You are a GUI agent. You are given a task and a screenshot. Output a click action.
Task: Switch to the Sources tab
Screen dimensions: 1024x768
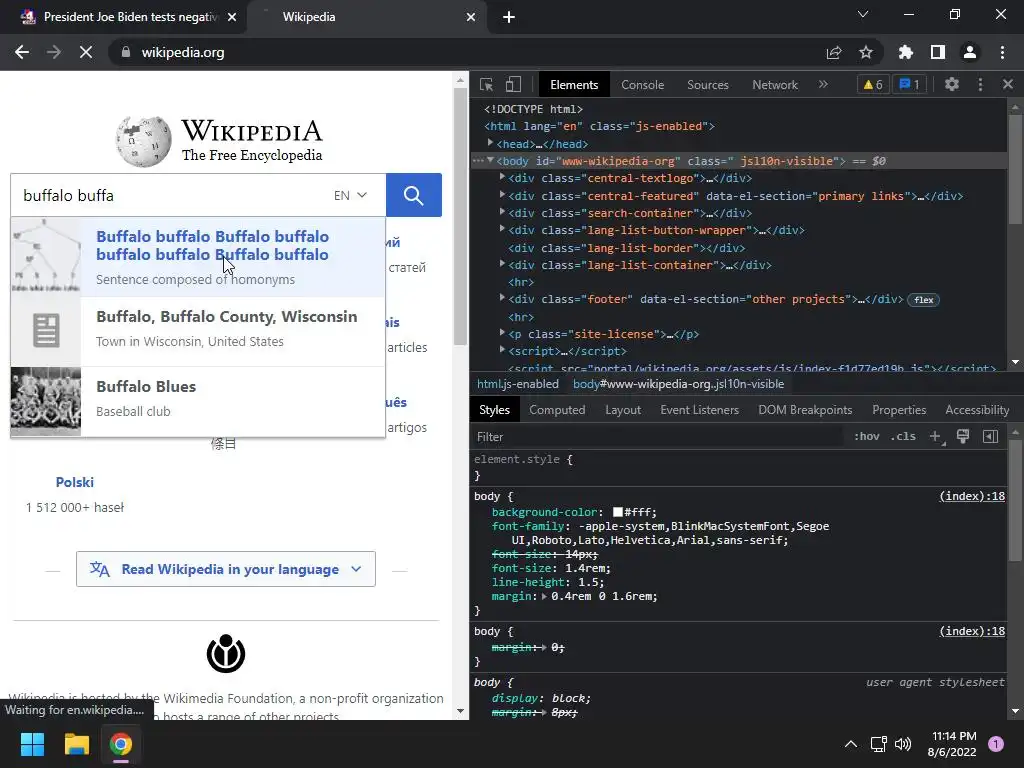(707, 85)
